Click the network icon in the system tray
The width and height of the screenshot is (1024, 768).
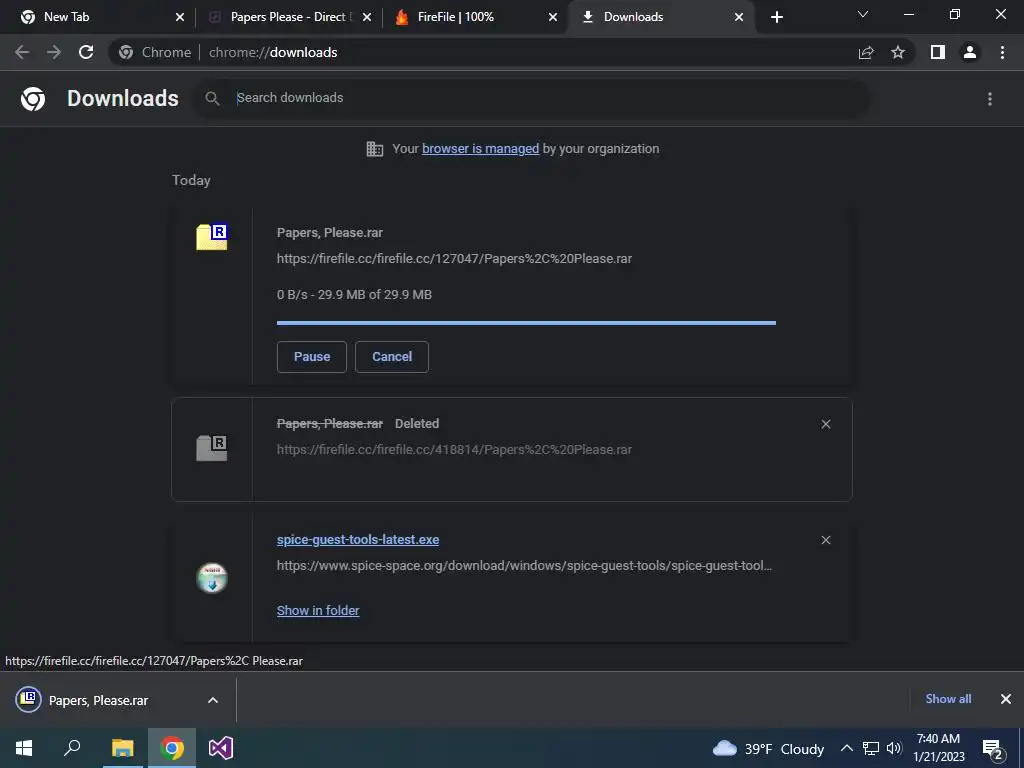pos(871,748)
